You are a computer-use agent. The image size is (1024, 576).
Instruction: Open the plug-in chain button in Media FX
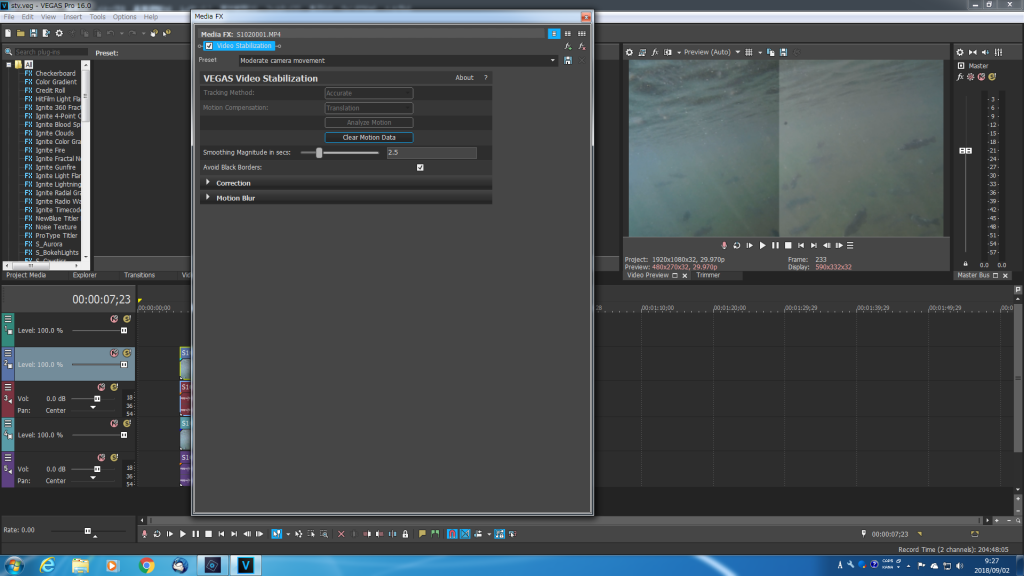(568, 46)
